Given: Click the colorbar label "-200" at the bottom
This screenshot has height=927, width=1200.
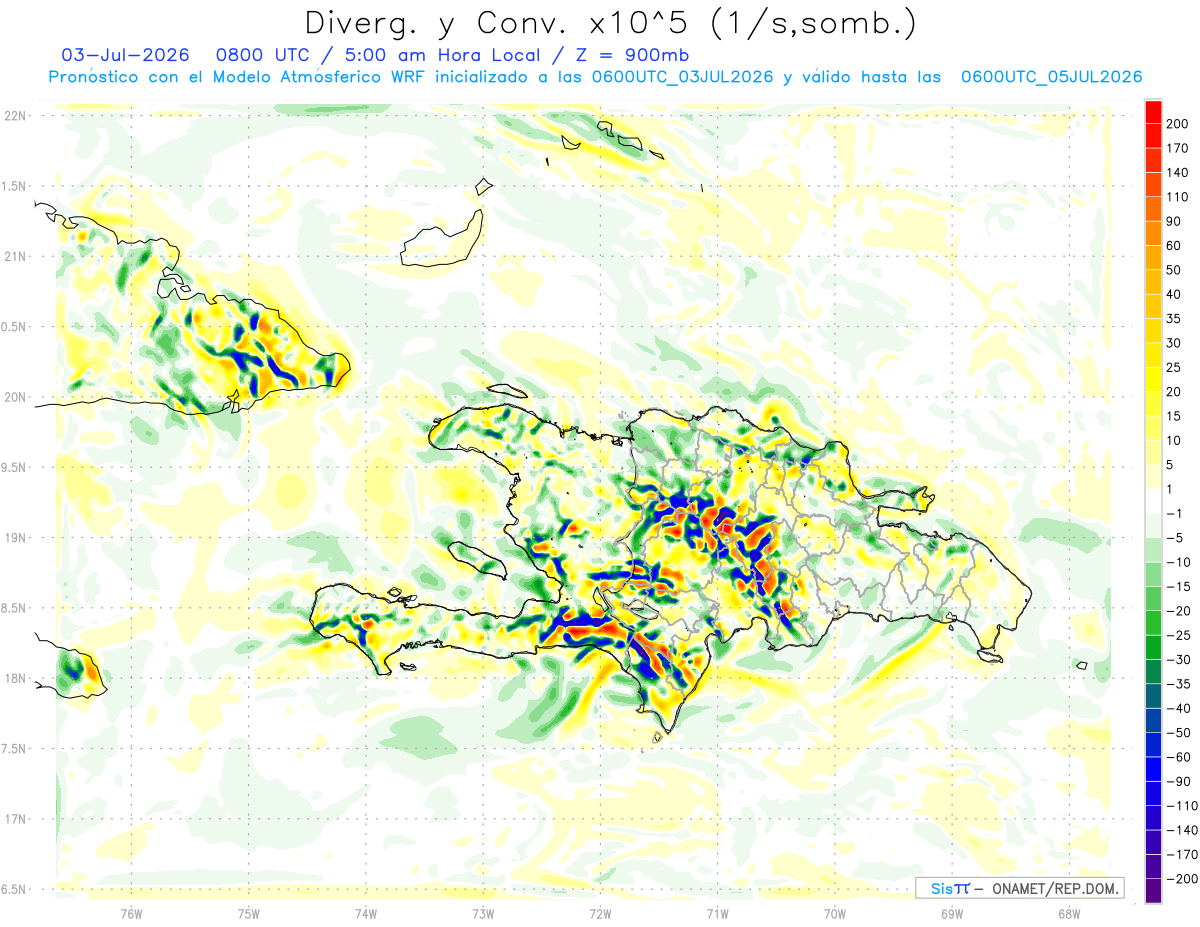Looking at the screenshot, I should tap(1184, 879).
